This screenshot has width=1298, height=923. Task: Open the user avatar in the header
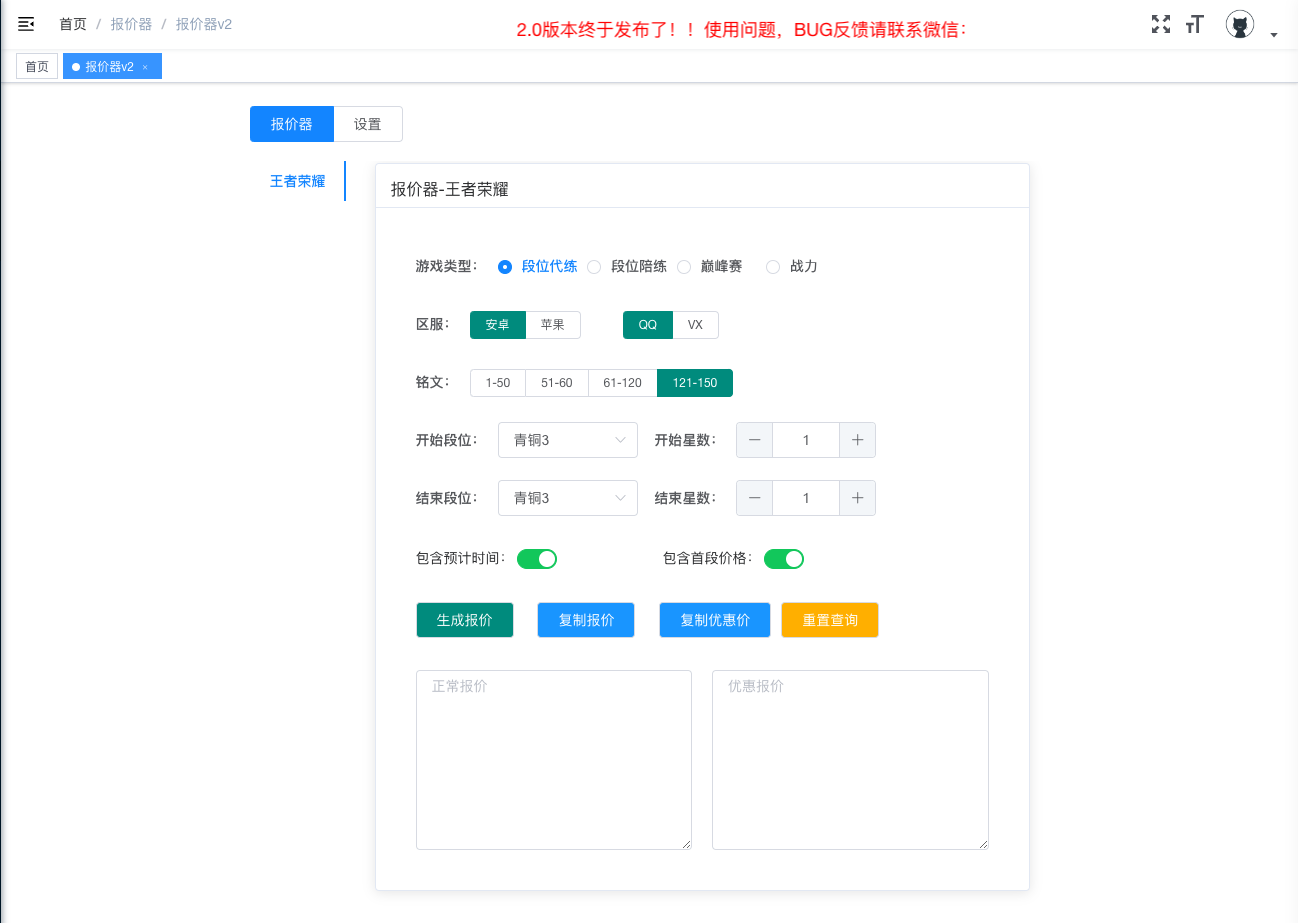pos(1239,24)
